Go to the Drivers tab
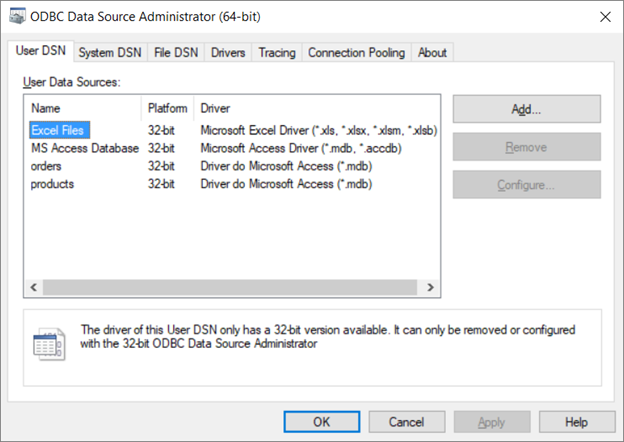 point(228,52)
